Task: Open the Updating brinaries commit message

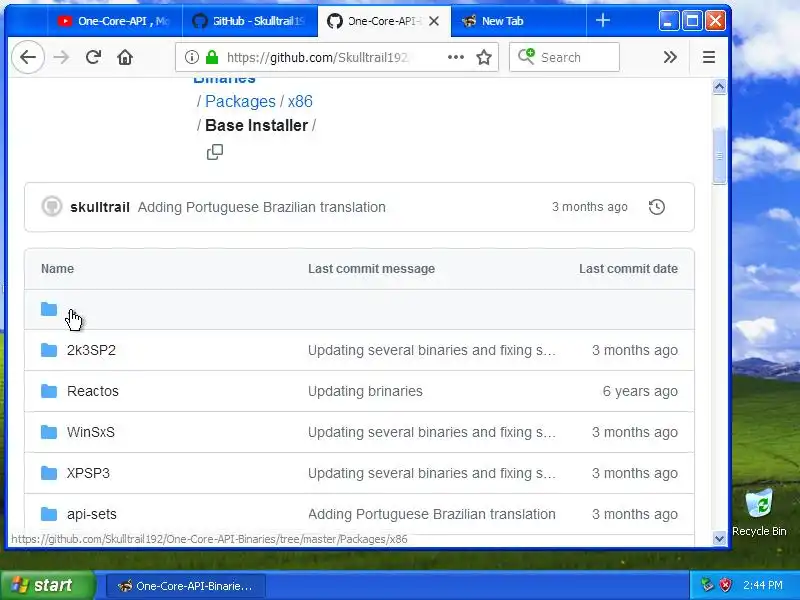Action: pyautogui.click(x=365, y=391)
